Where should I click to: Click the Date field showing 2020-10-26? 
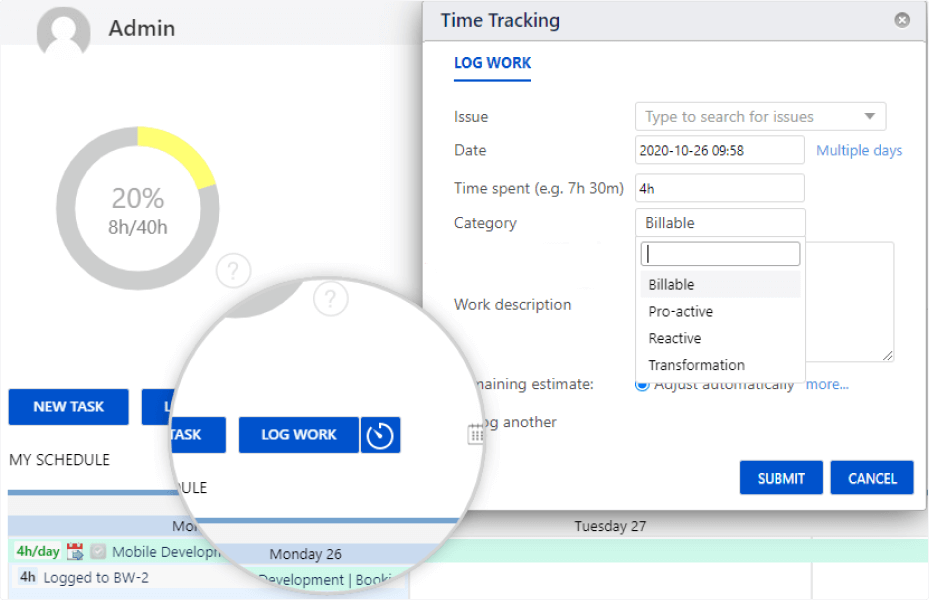point(719,149)
